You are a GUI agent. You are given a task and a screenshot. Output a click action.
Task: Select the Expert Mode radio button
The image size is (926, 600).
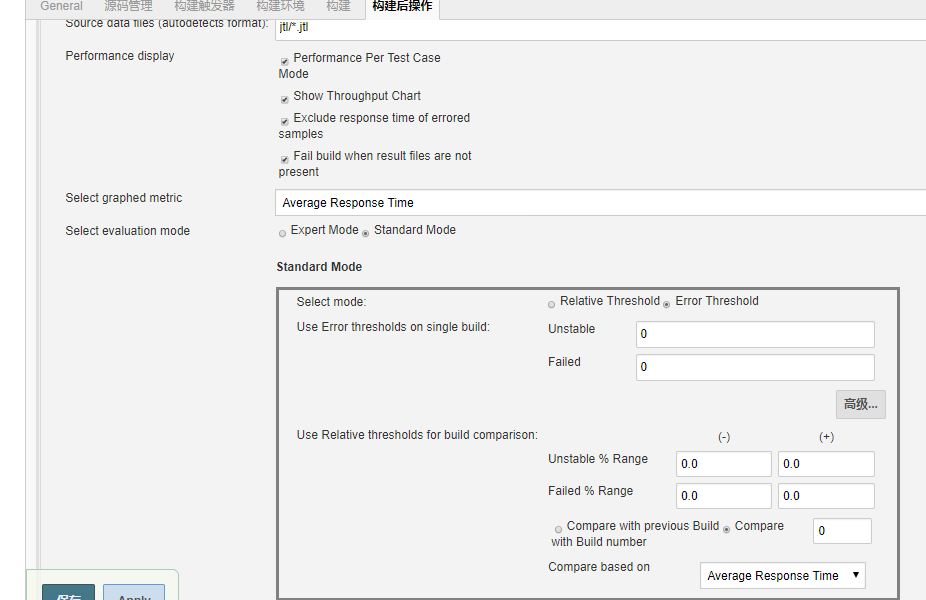pyautogui.click(x=282, y=232)
